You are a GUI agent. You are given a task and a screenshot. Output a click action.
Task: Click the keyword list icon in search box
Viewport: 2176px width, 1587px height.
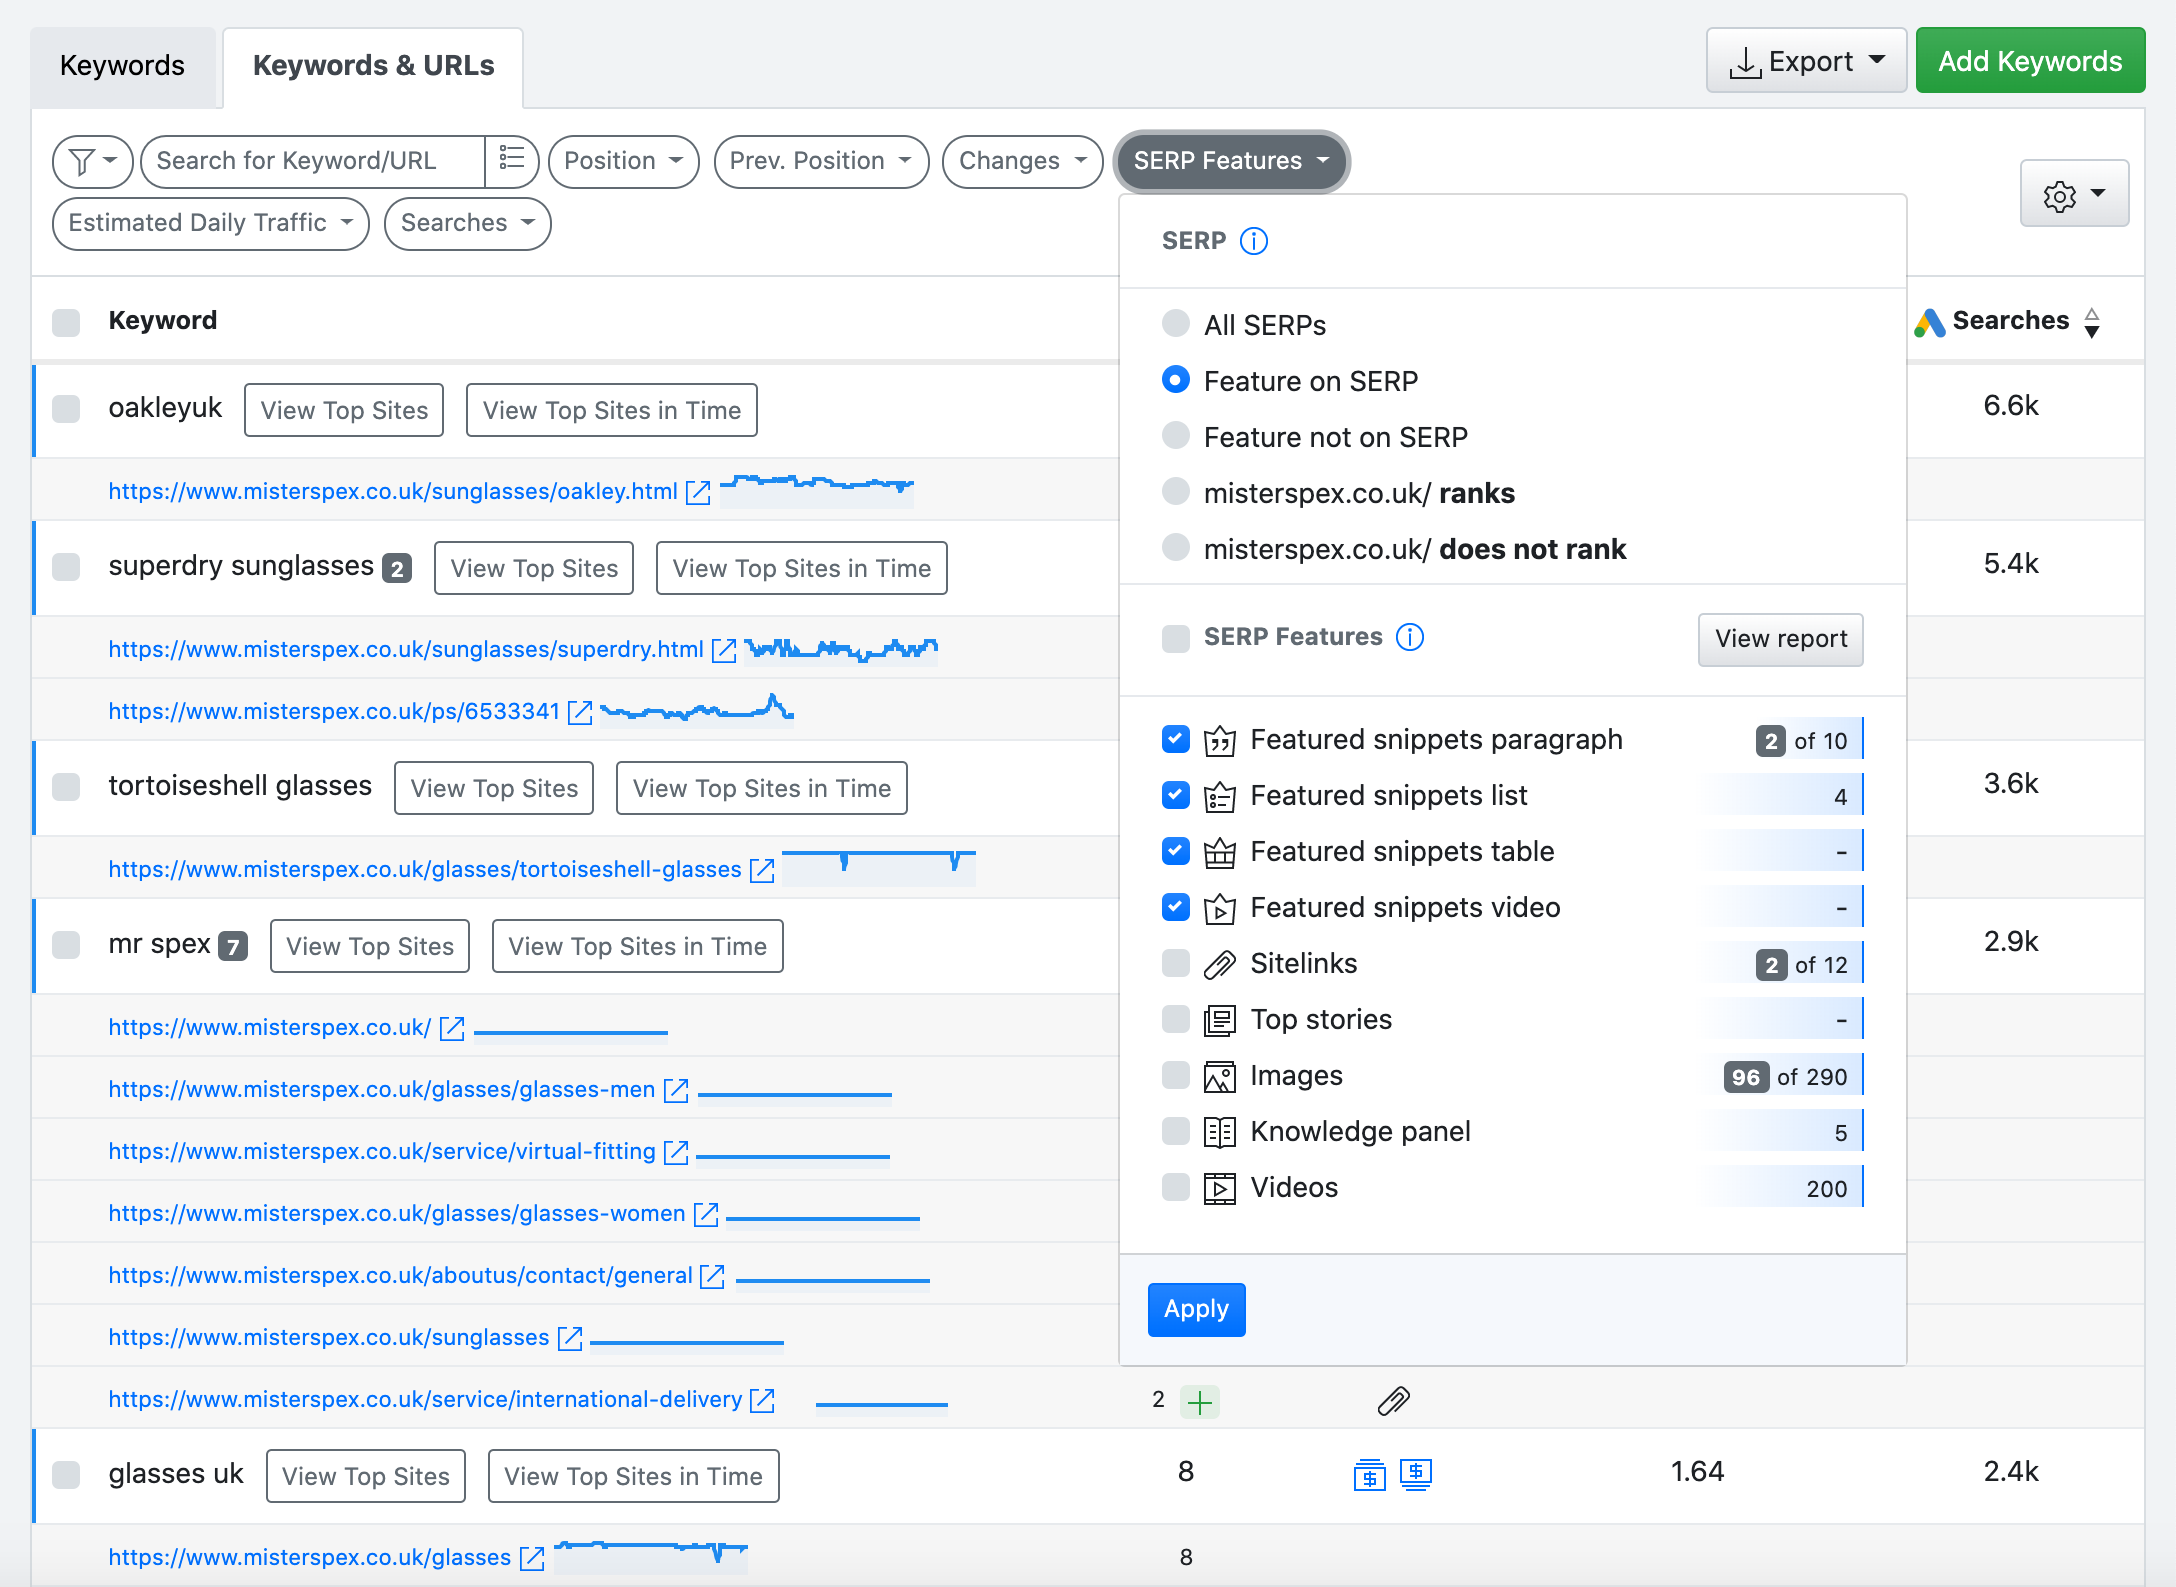pos(512,159)
